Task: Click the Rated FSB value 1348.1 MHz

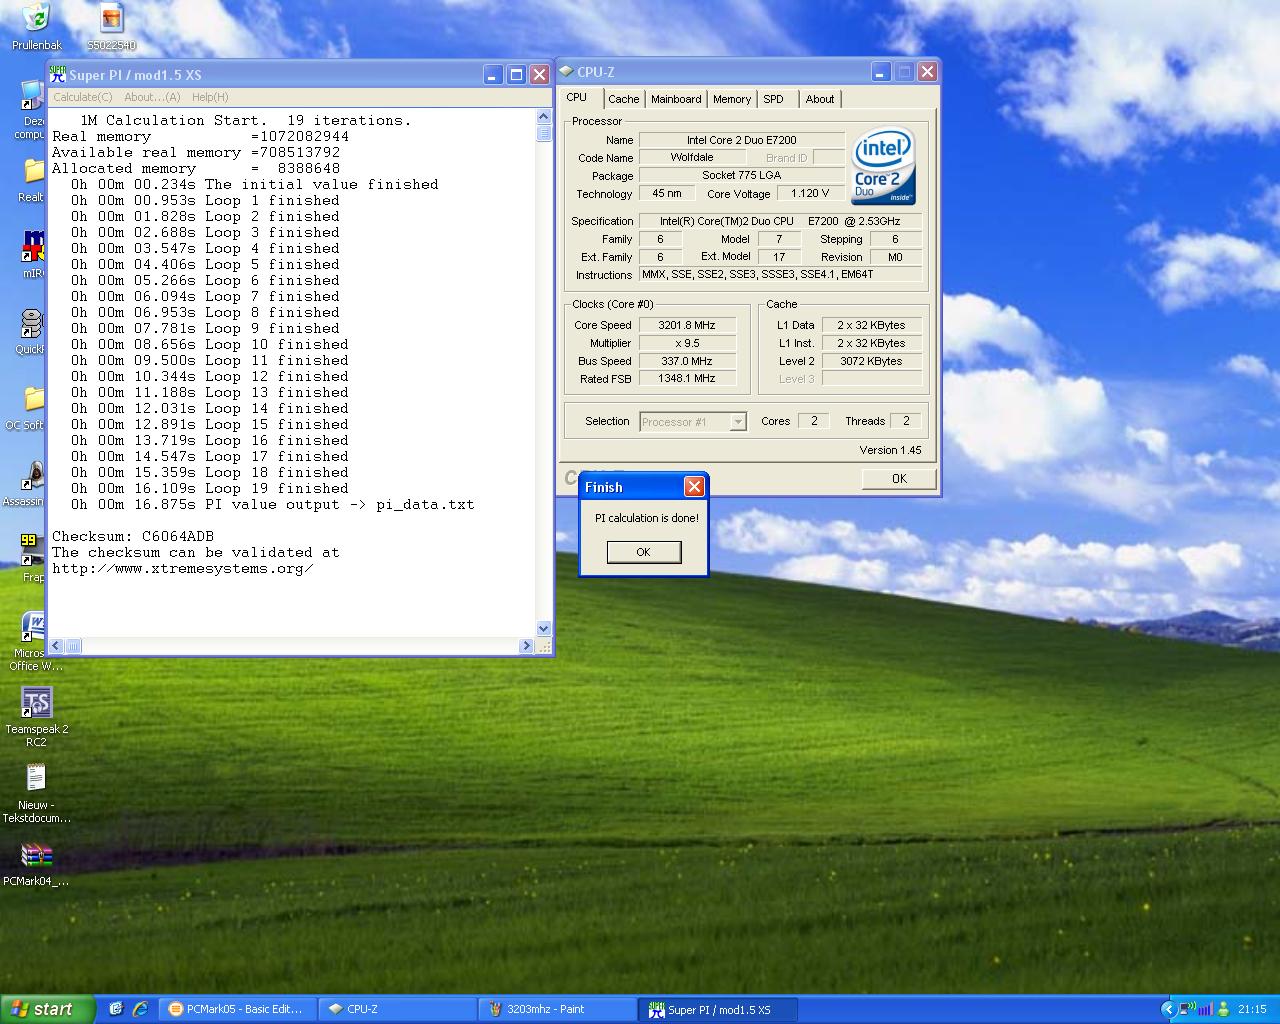Action: pos(687,379)
